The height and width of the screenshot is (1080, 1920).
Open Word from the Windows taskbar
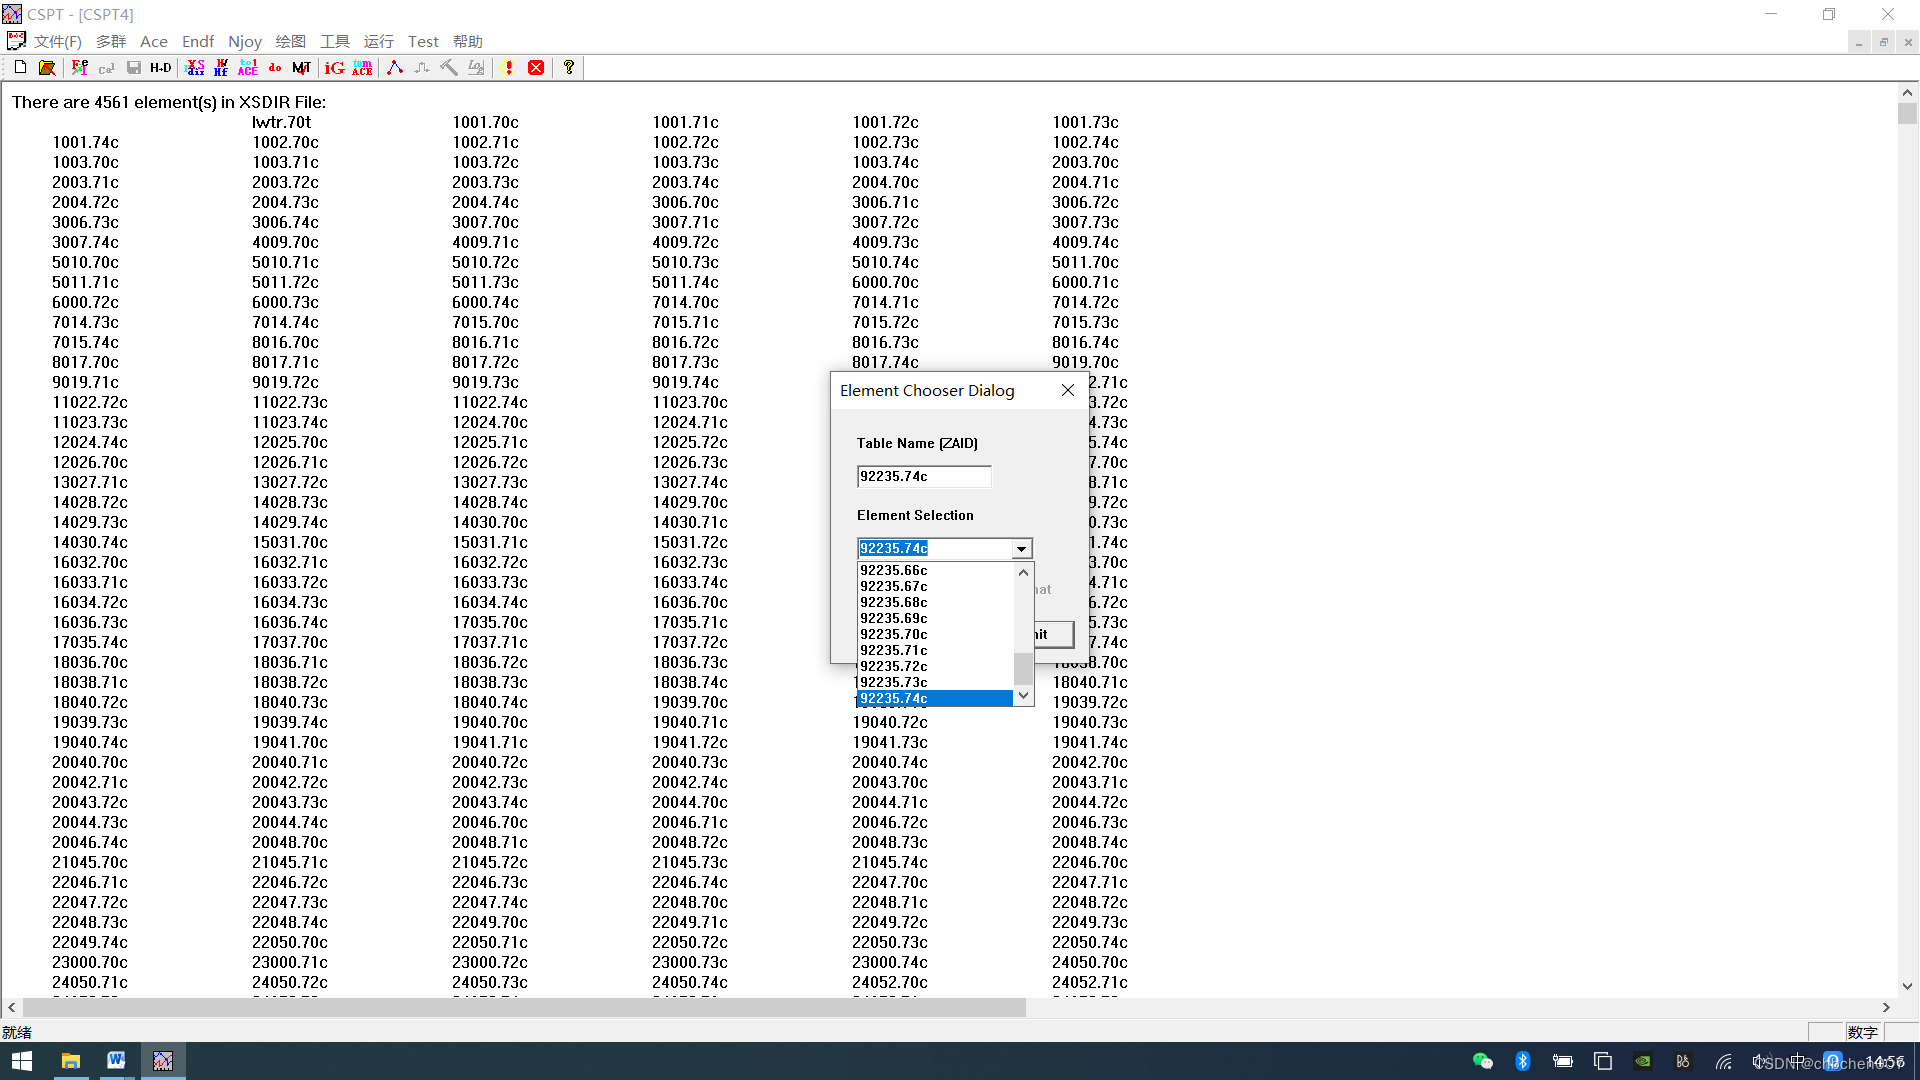coord(116,1060)
